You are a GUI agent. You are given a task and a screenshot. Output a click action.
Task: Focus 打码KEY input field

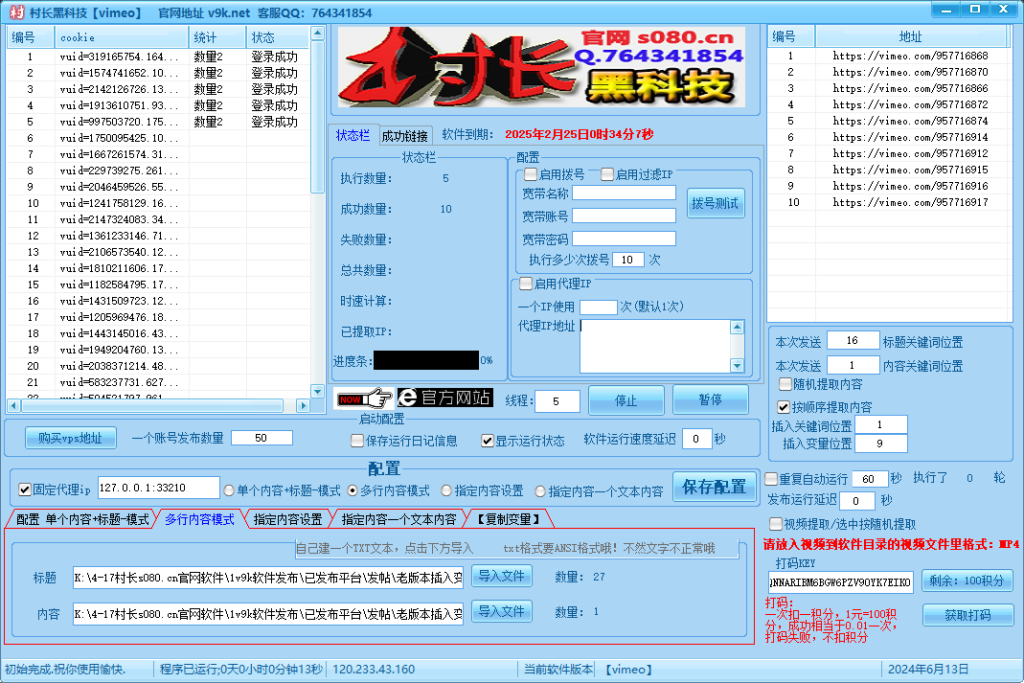click(x=840, y=582)
